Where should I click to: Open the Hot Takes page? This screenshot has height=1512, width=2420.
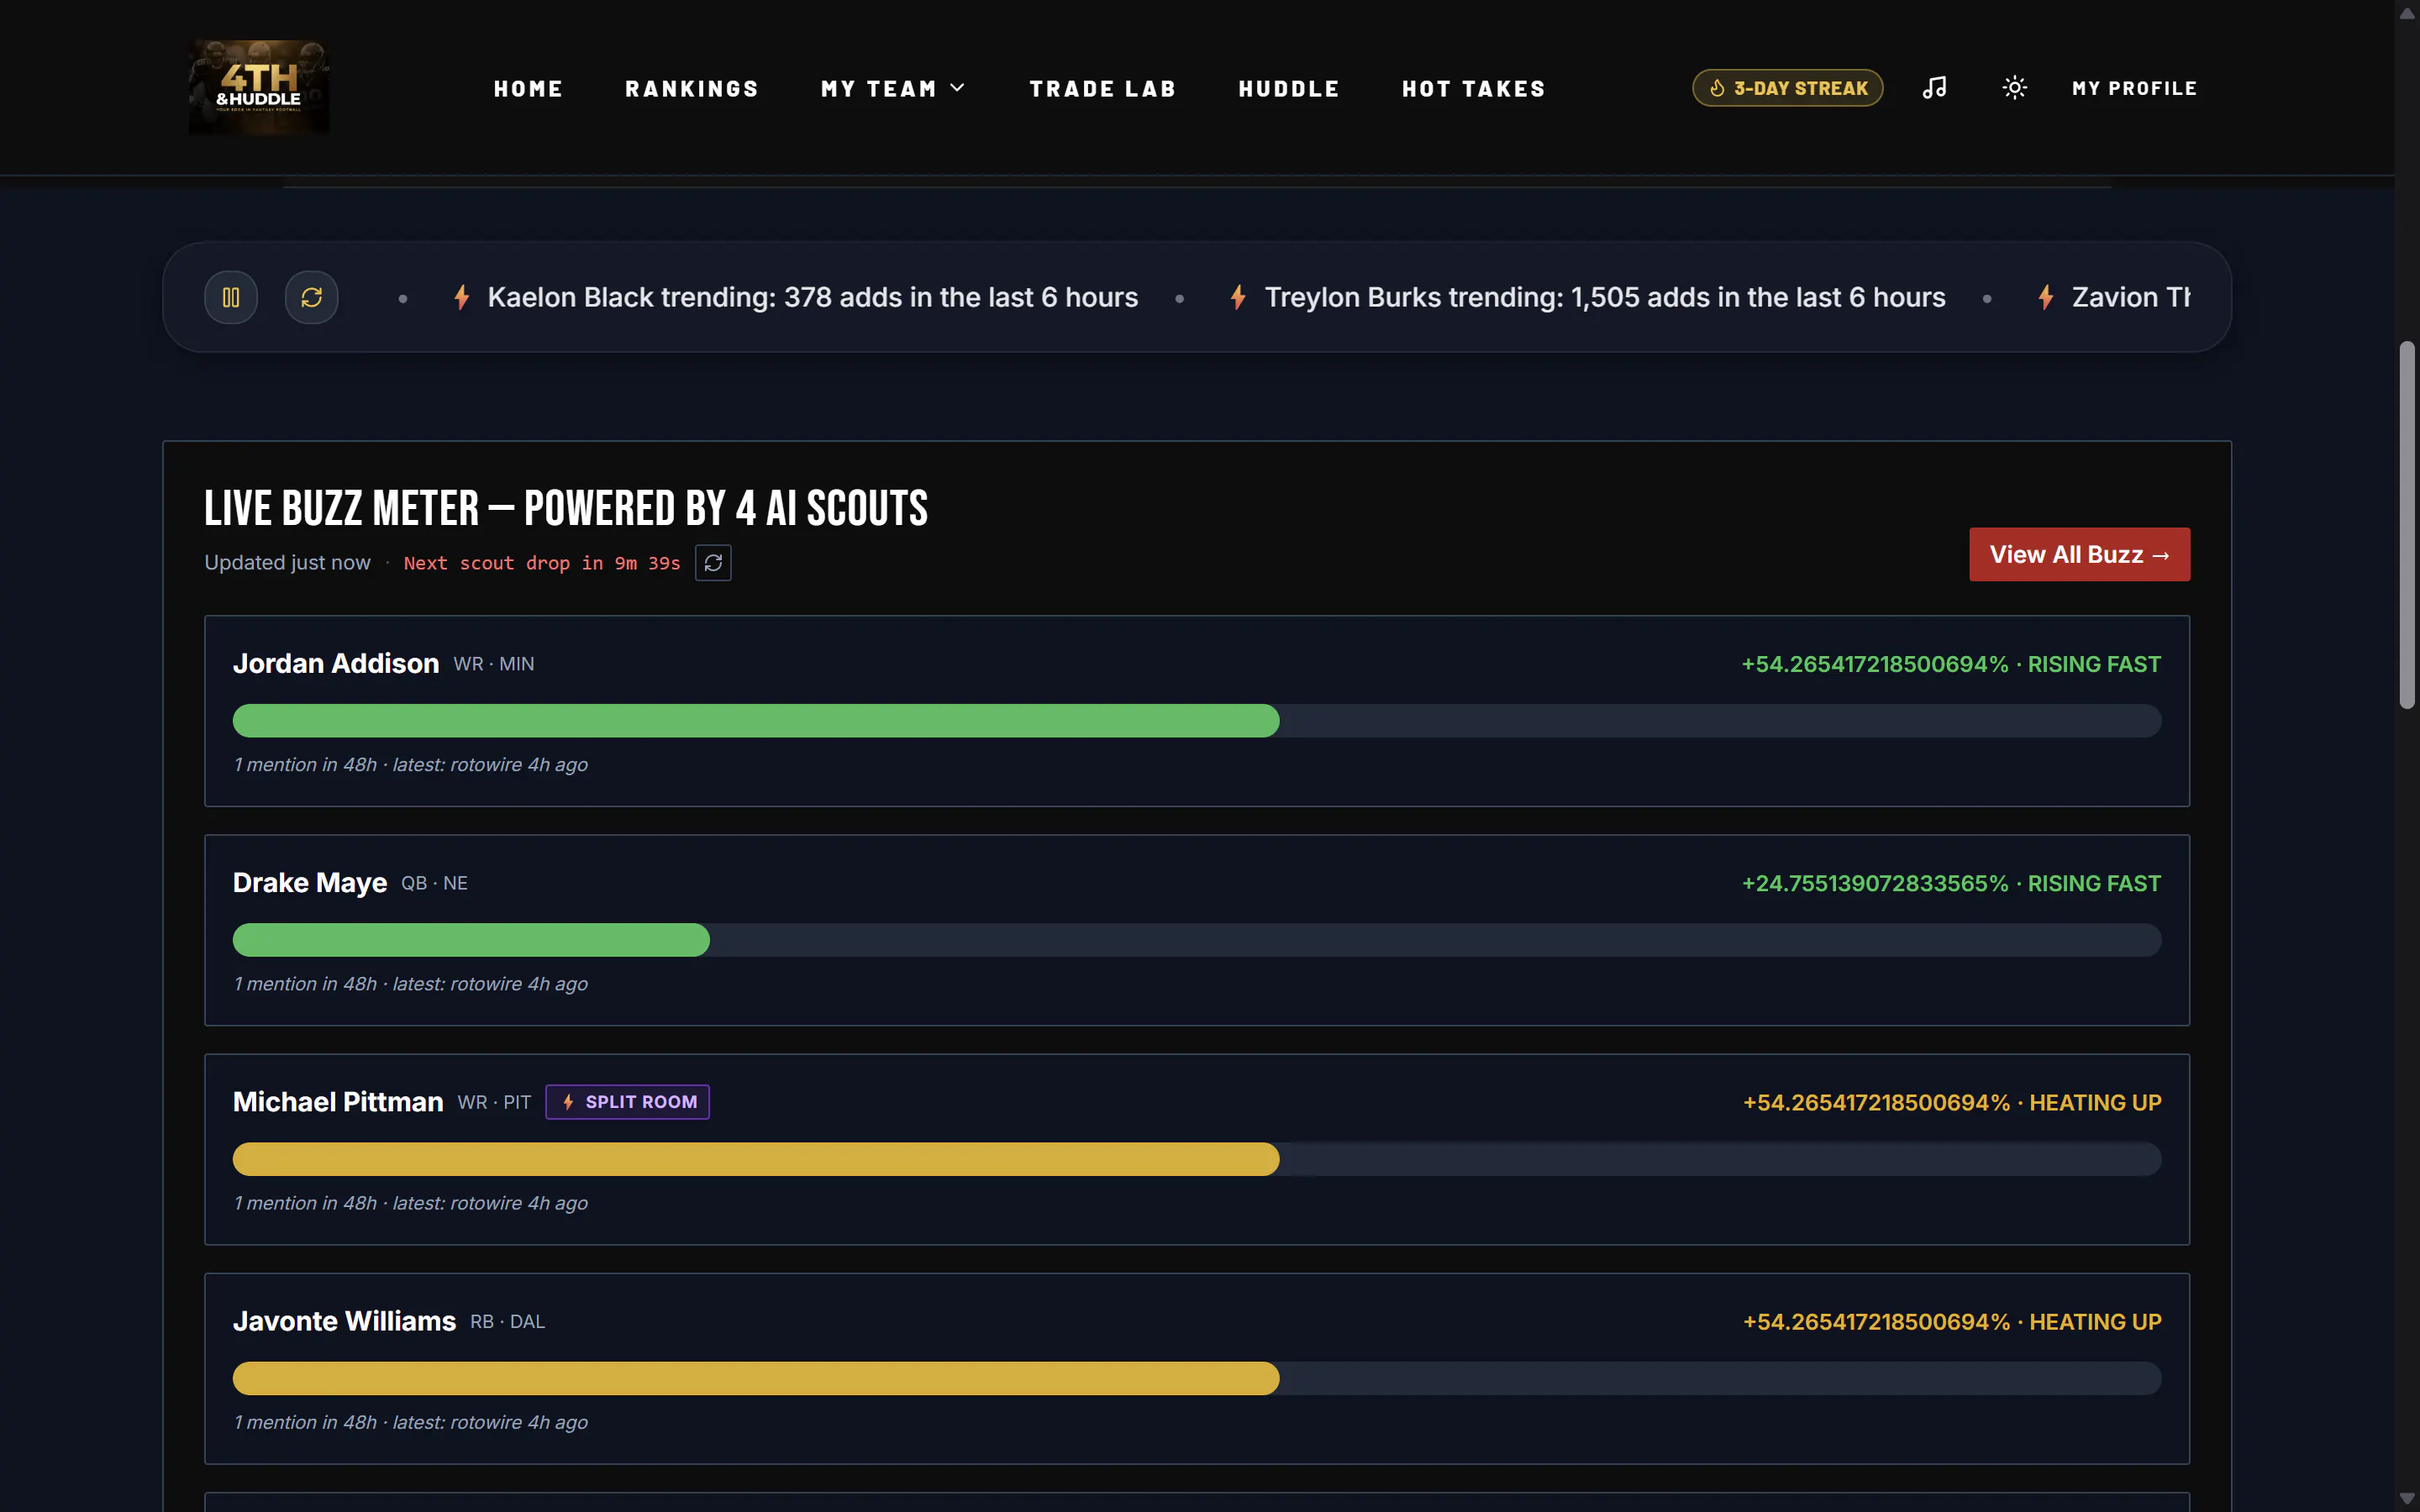1474,89
